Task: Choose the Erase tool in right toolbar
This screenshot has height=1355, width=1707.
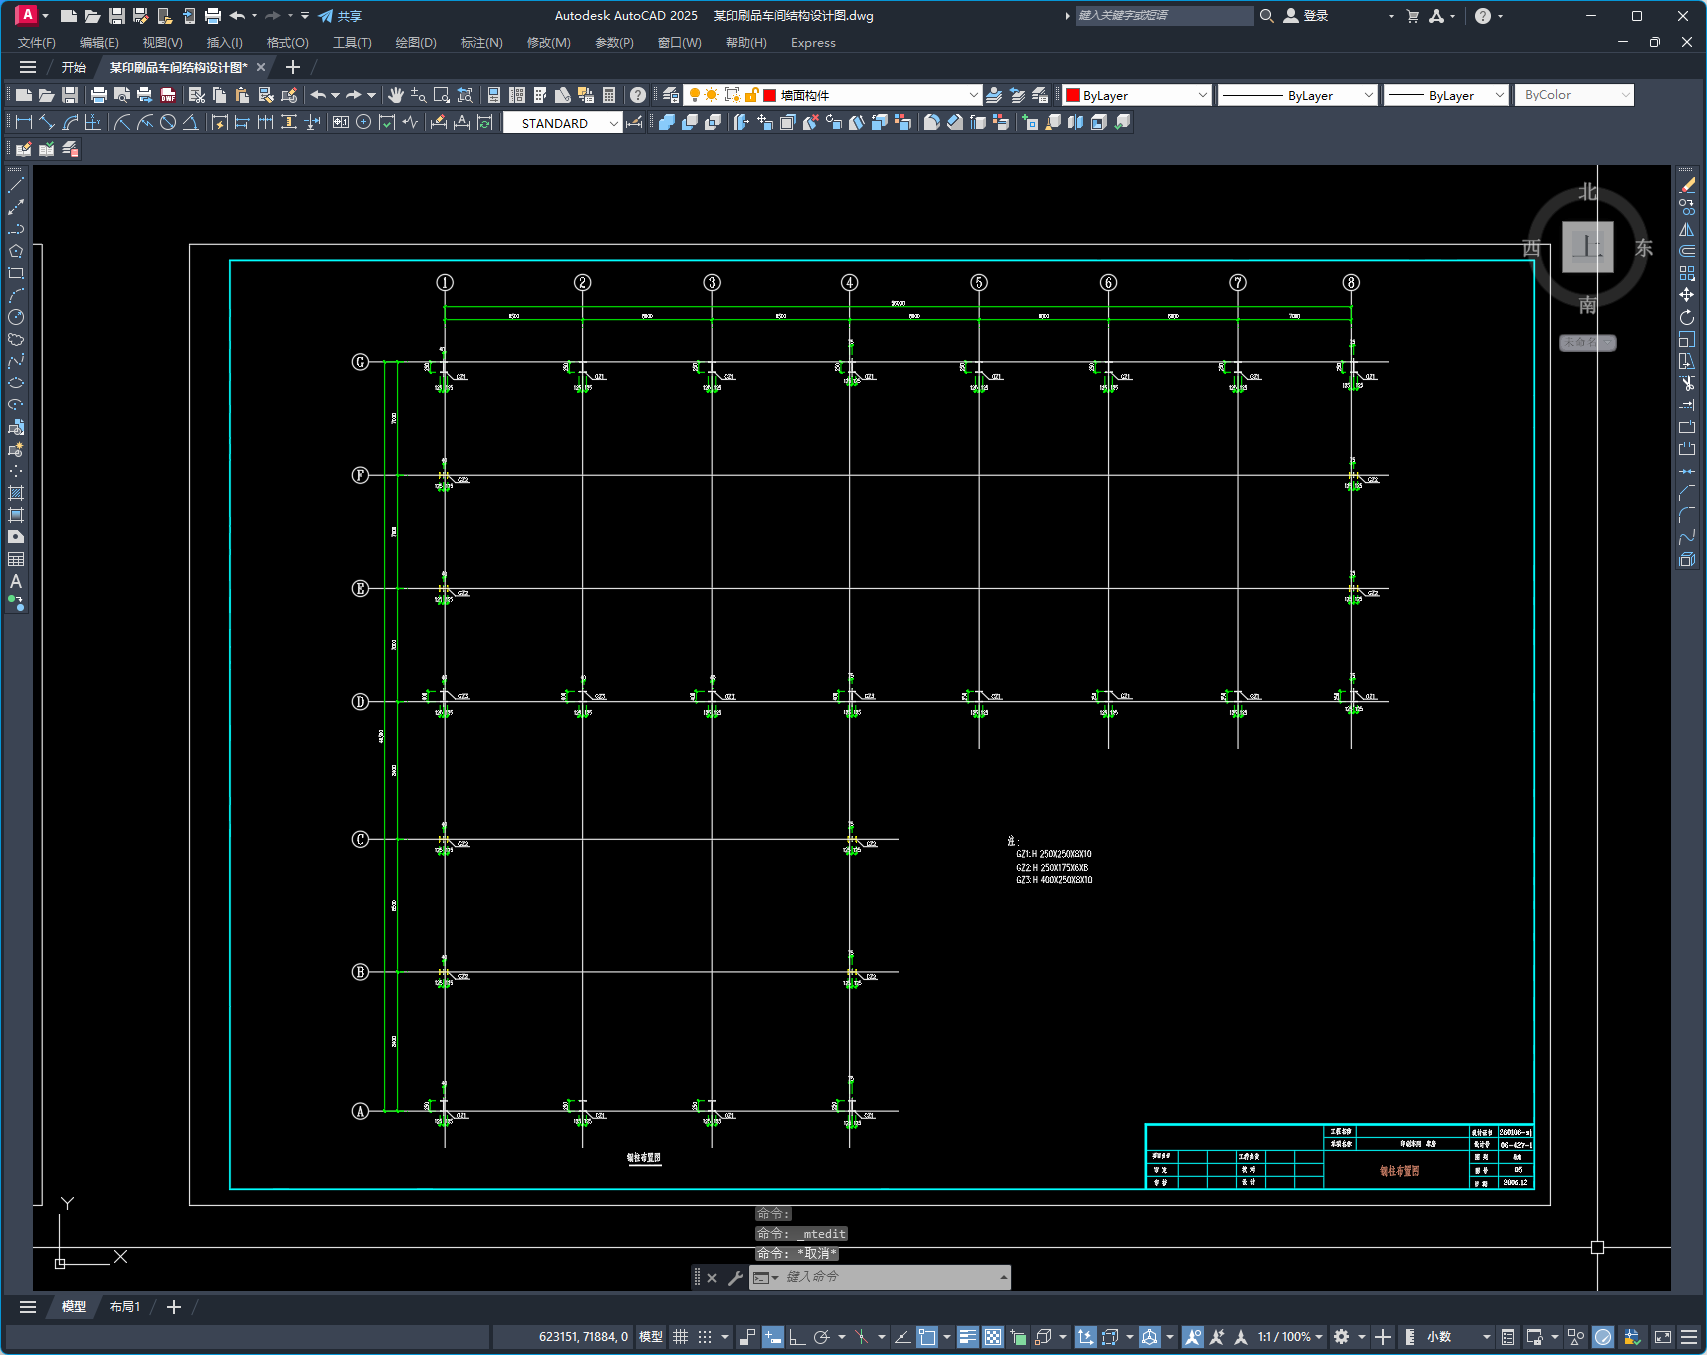Action: pyautogui.click(x=1687, y=185)
